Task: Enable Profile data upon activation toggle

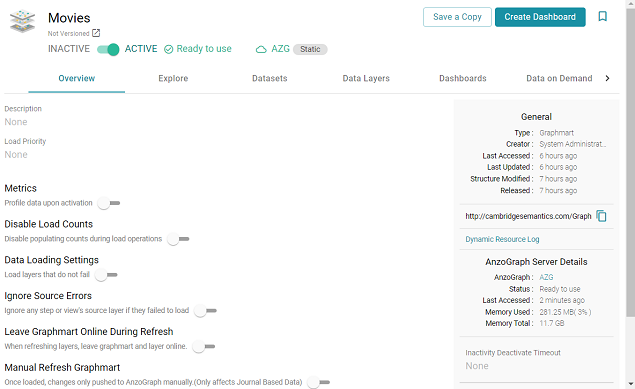Action: click(x=109, y=203)
